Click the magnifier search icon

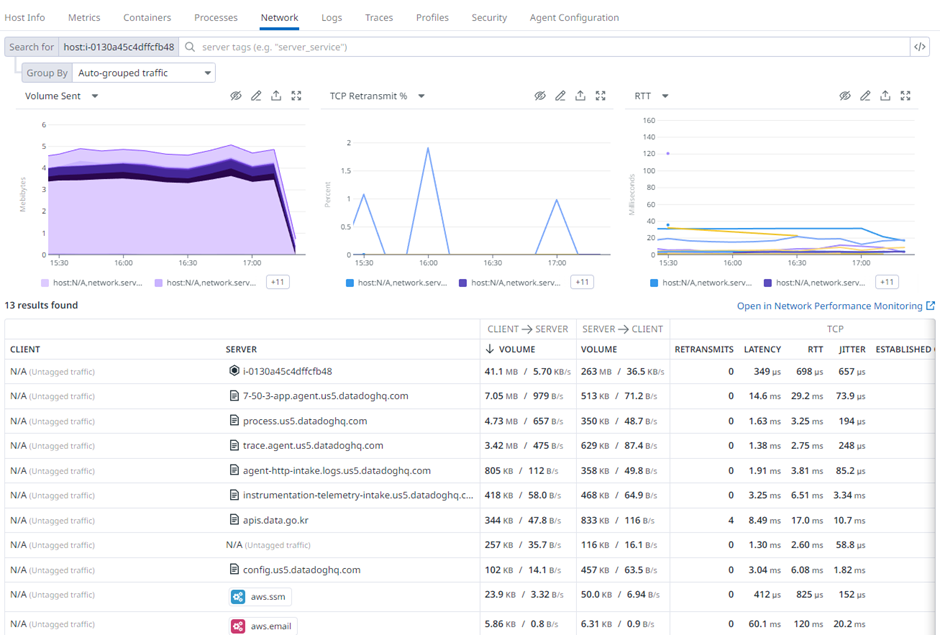pyautogui.click(x=189, y=47)
